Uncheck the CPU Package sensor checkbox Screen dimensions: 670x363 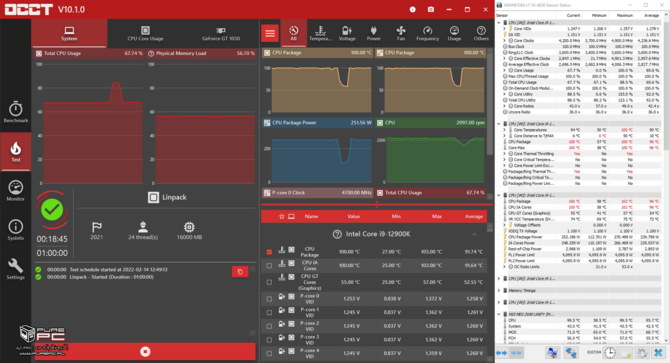tap(269, 252)
